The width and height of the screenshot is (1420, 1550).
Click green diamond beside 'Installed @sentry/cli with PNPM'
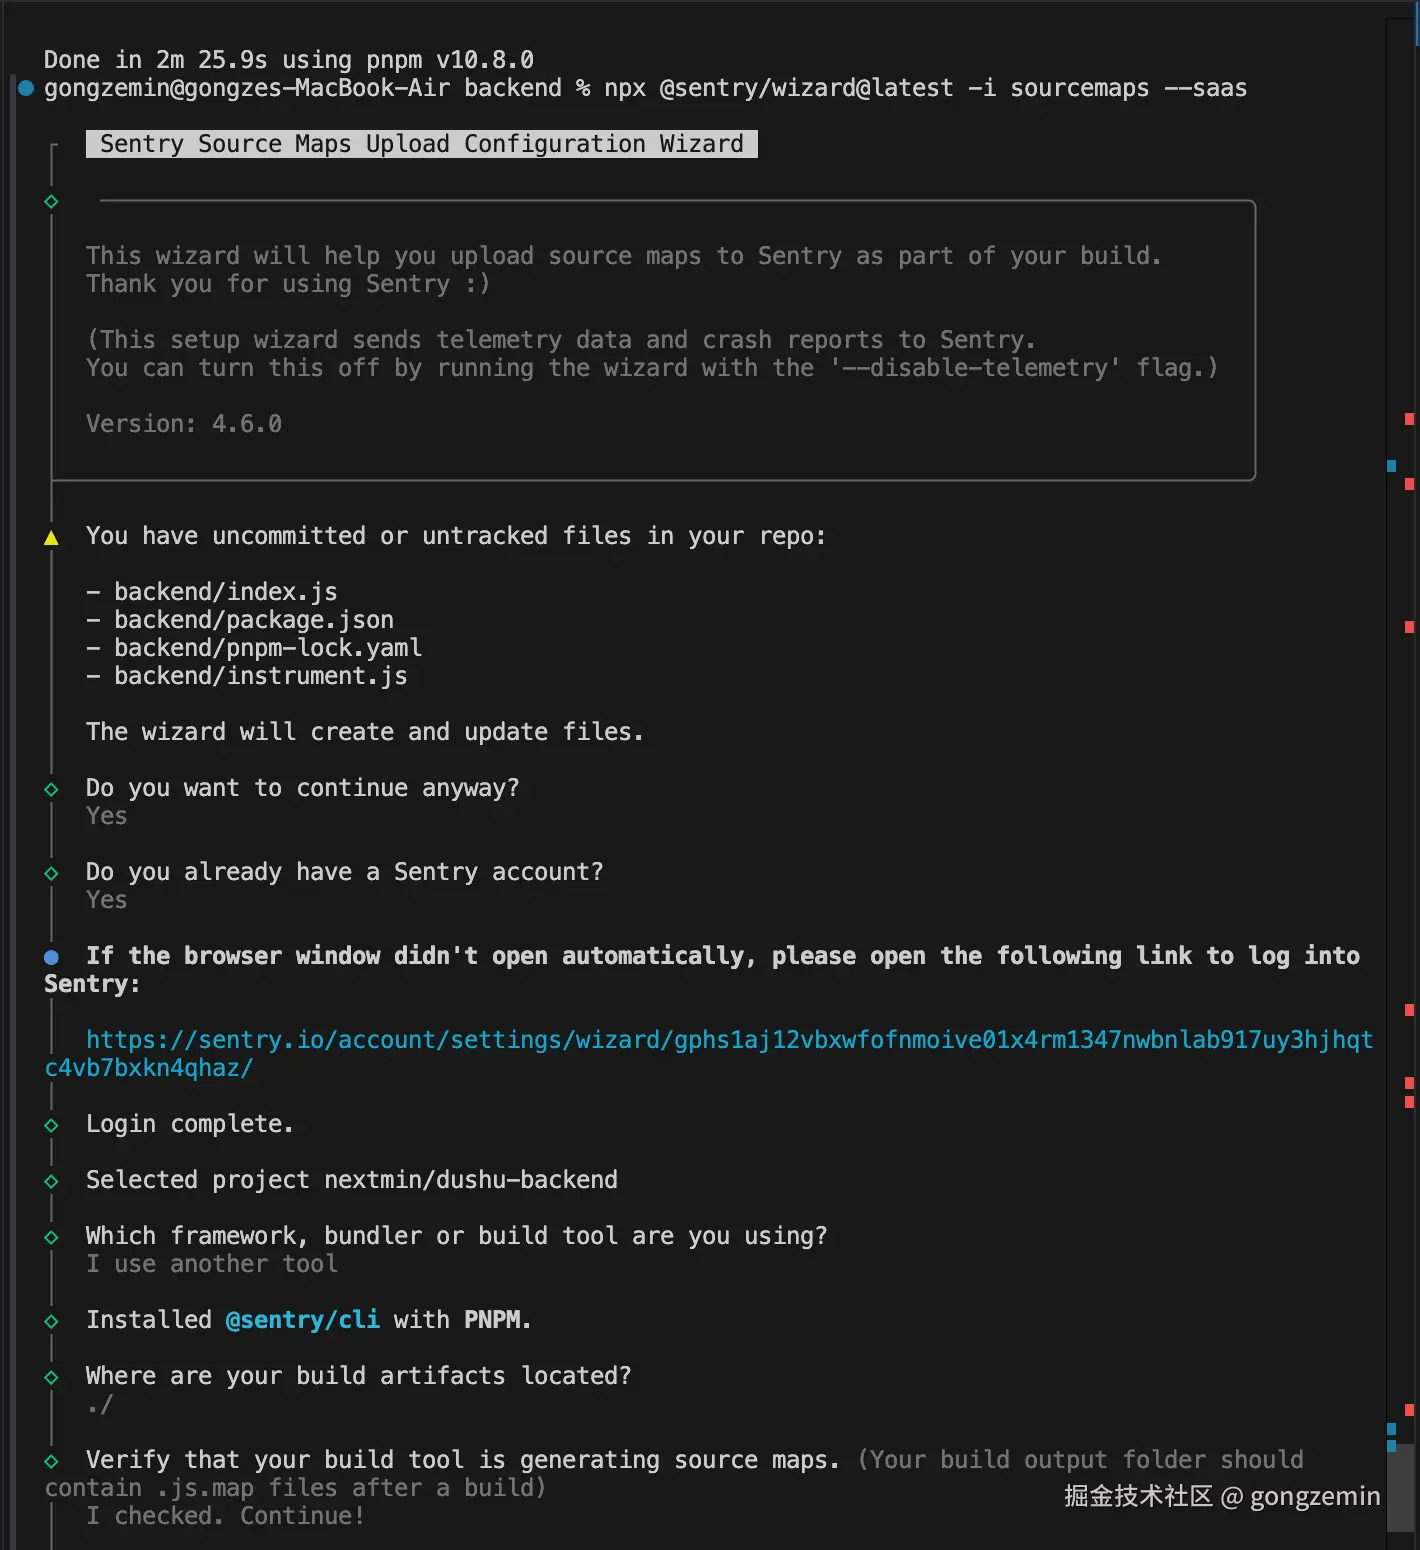51,1321
